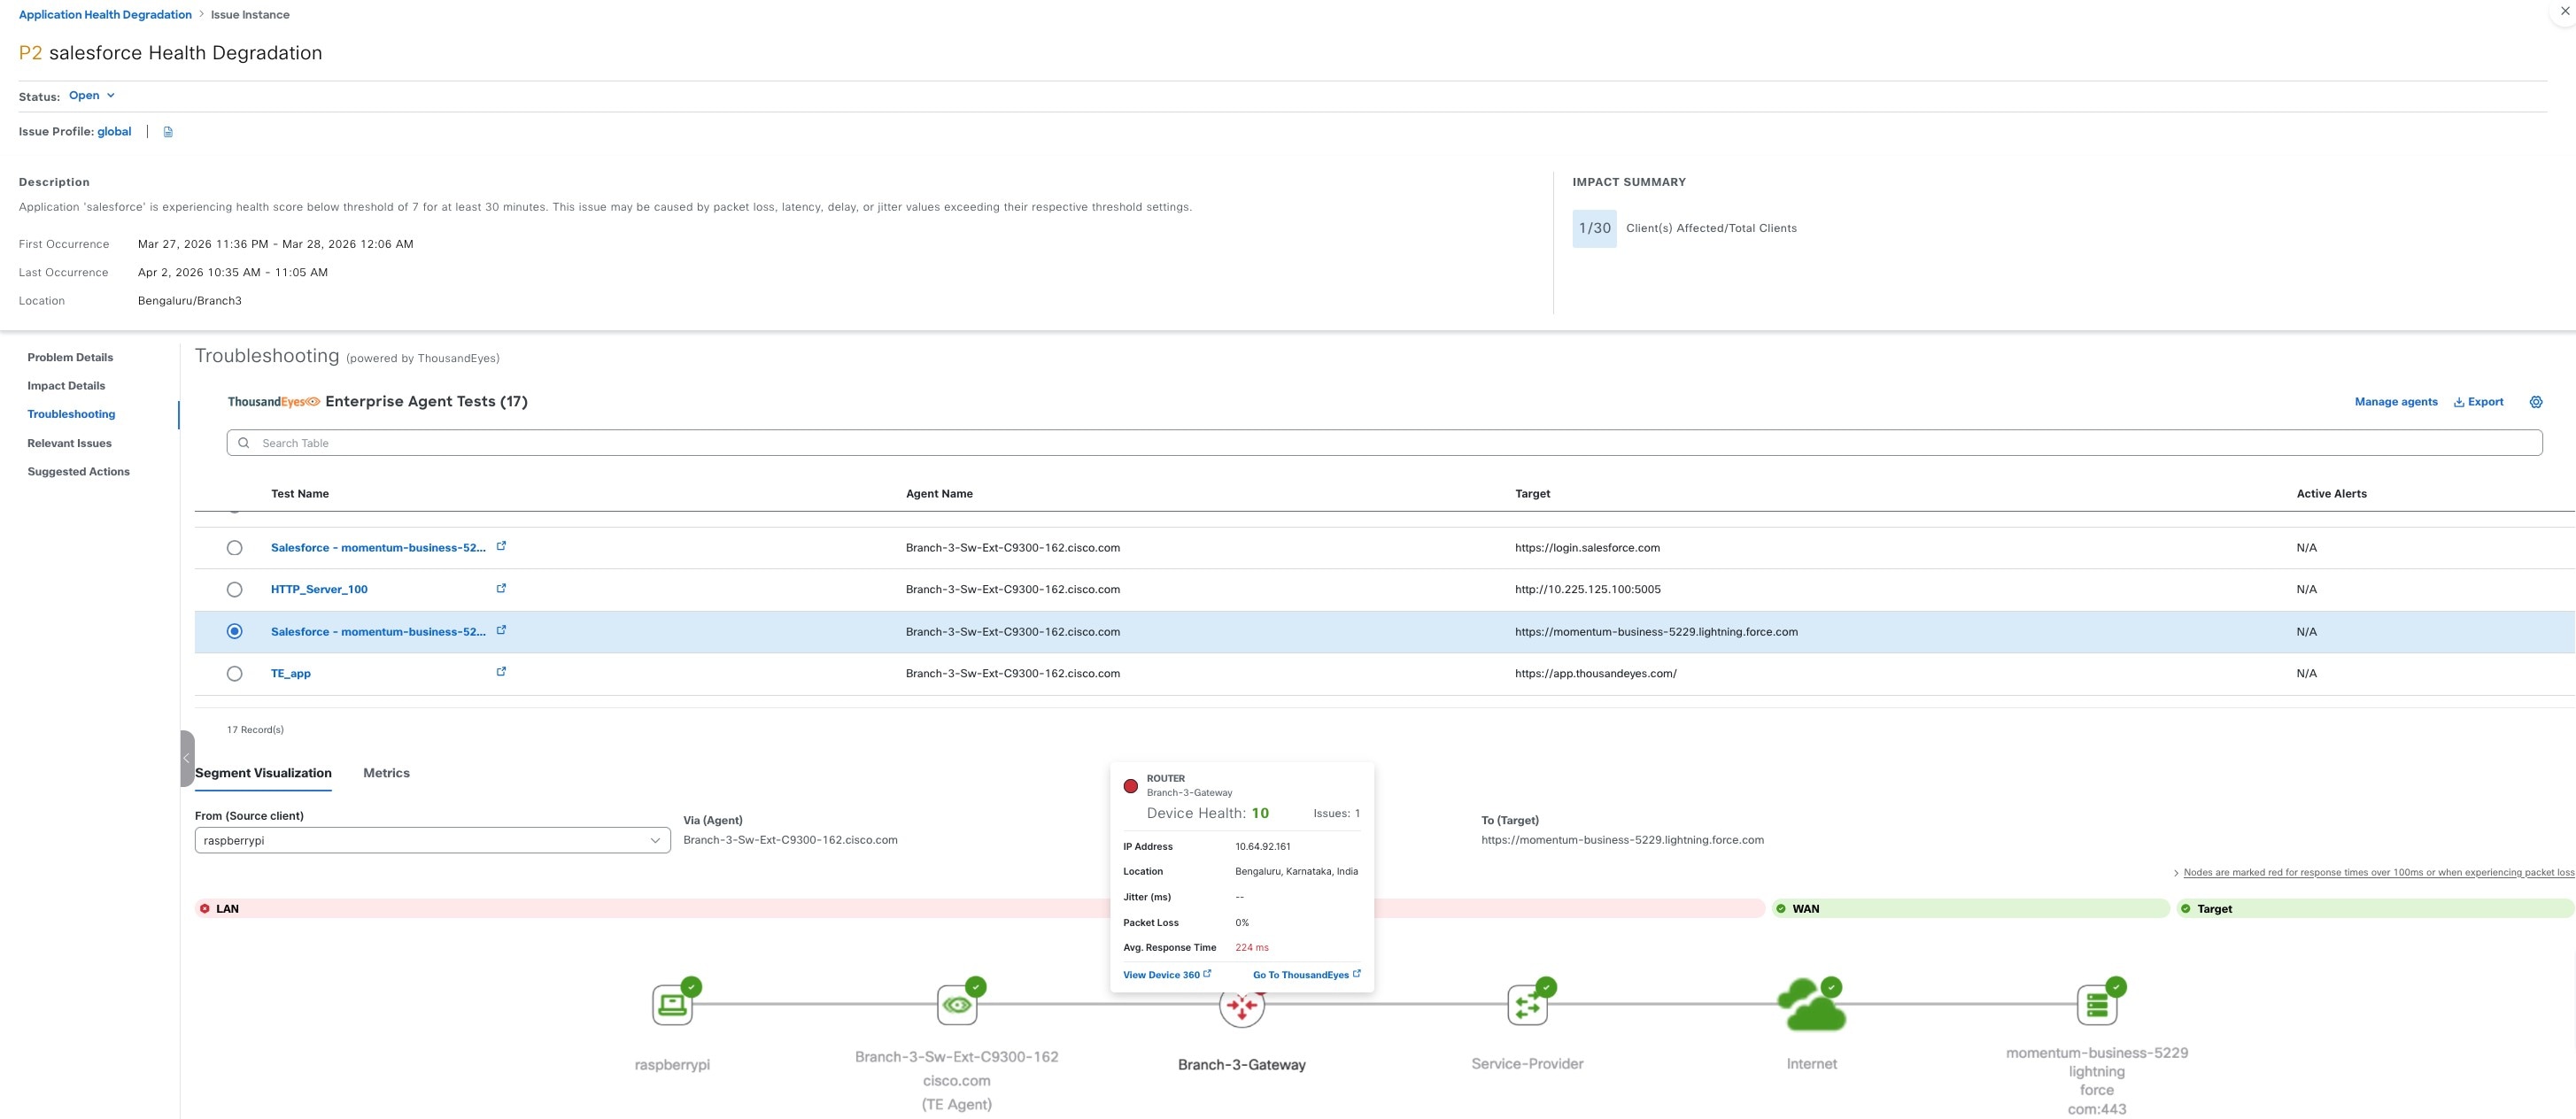Go to Suggested Actions section
This screenshot has width=2576, height=1119.
pos(78,472)
